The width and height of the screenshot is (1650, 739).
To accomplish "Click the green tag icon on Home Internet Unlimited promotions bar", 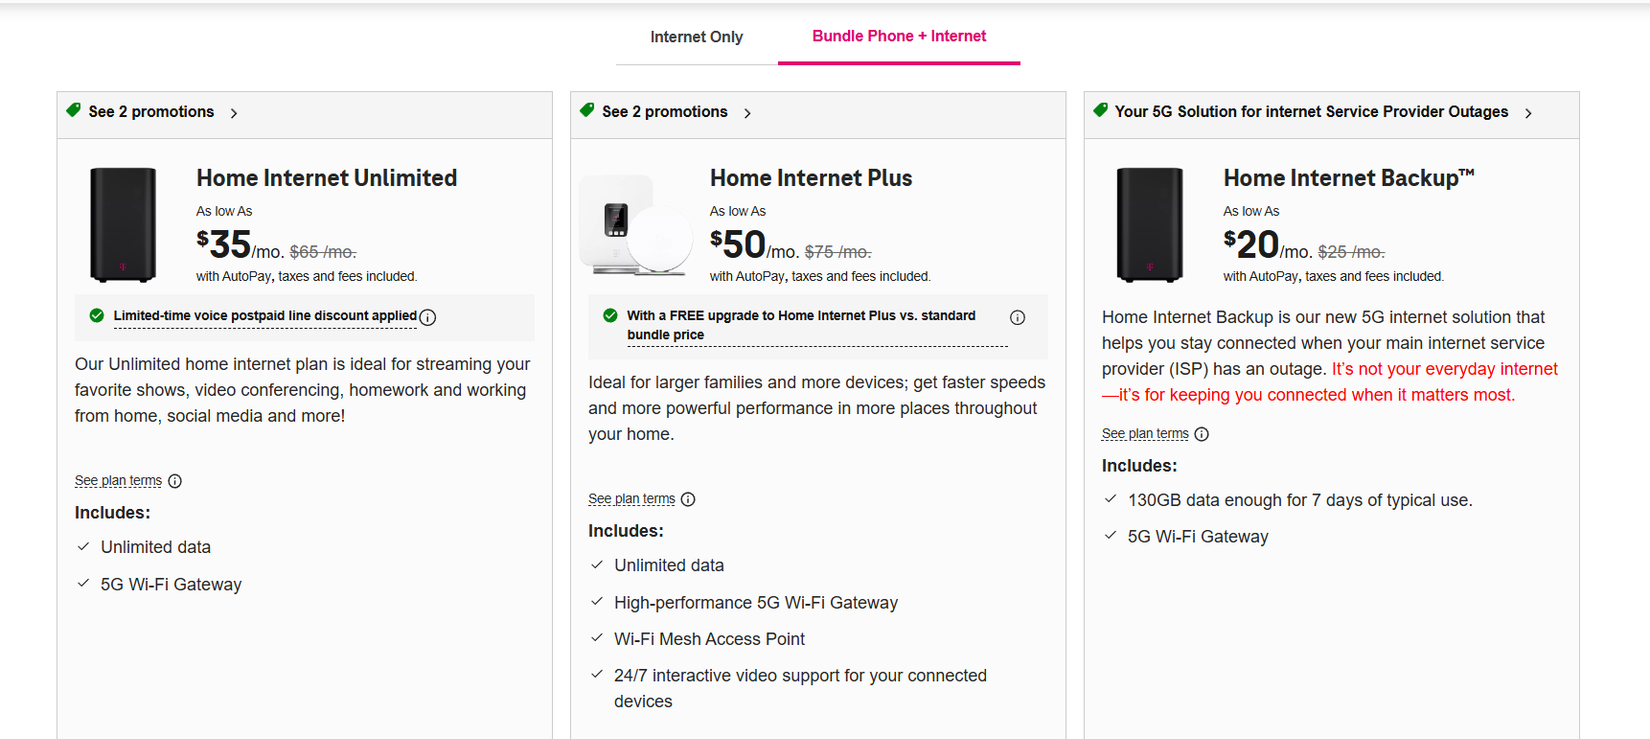I will 72,110.
